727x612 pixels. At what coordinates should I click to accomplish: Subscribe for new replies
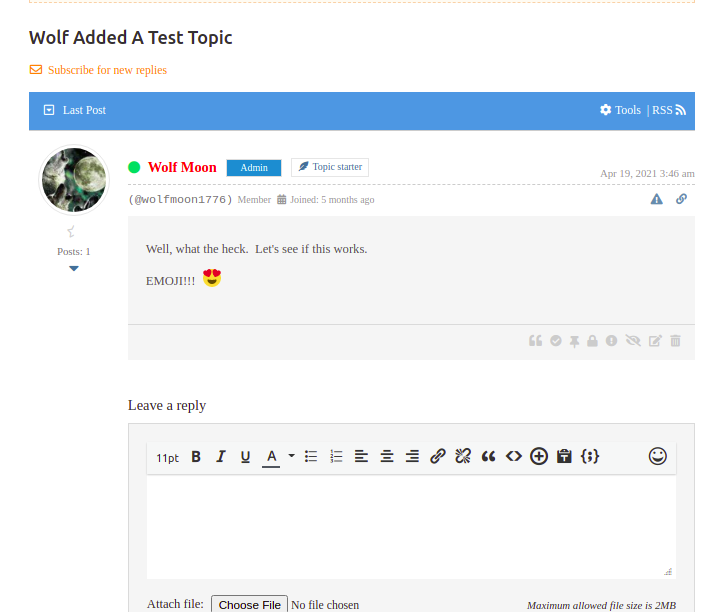(98, 70)
